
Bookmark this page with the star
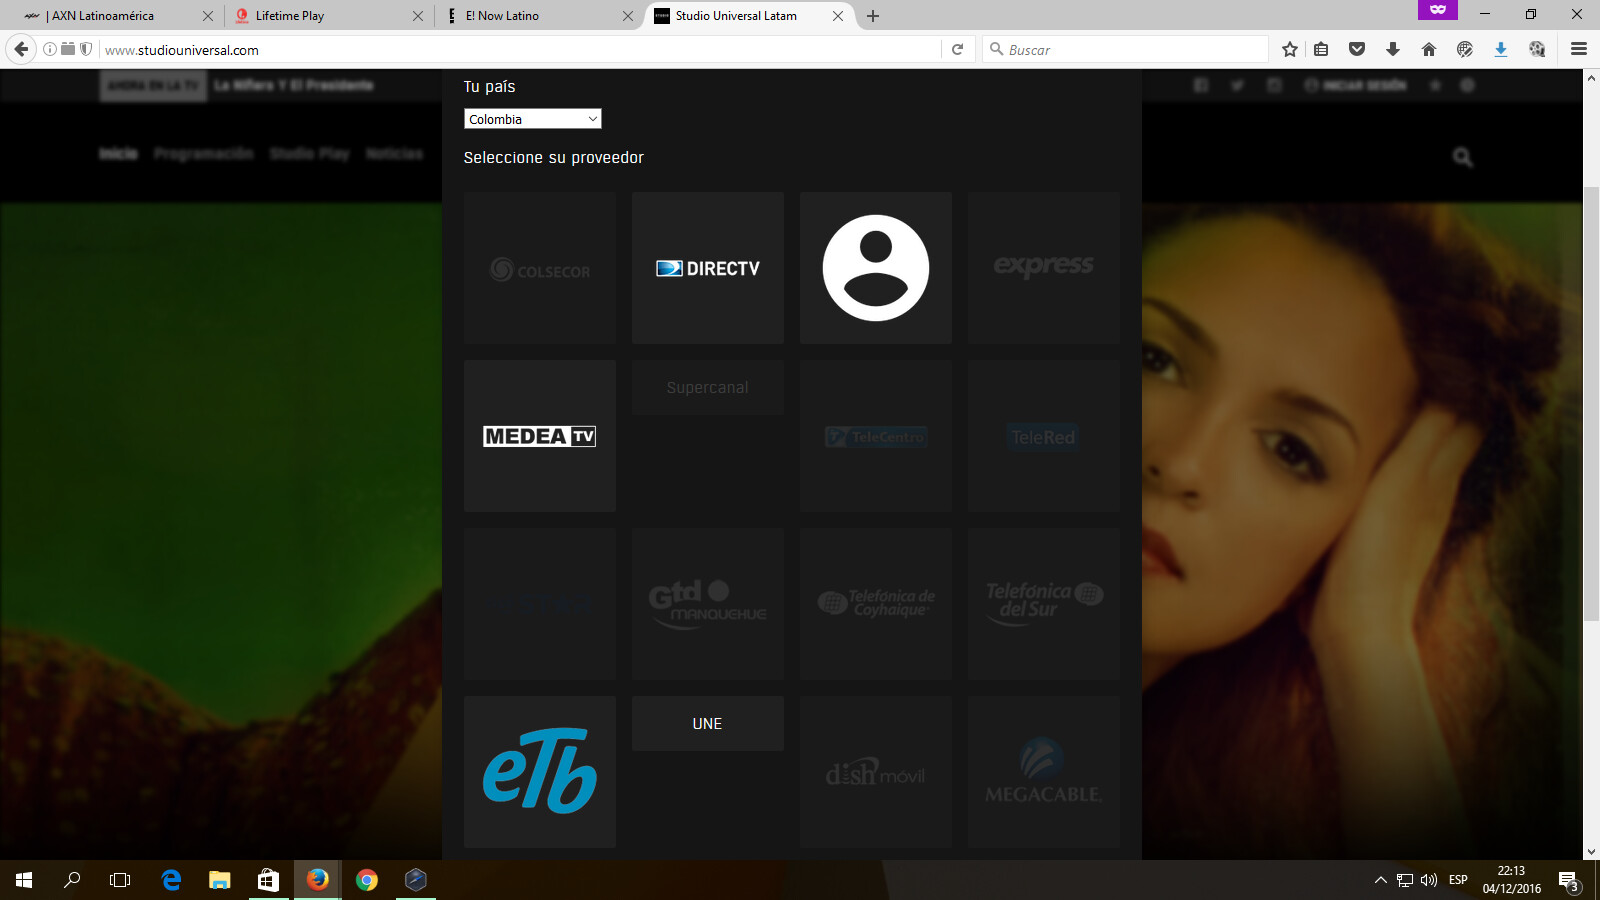[x=1290, y=49]
